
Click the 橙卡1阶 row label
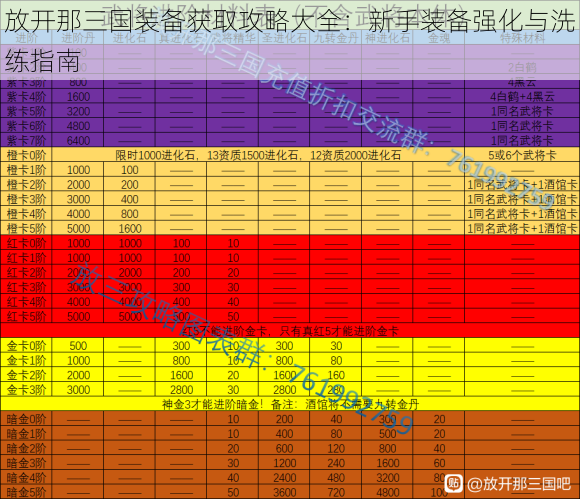pos(26,170)
